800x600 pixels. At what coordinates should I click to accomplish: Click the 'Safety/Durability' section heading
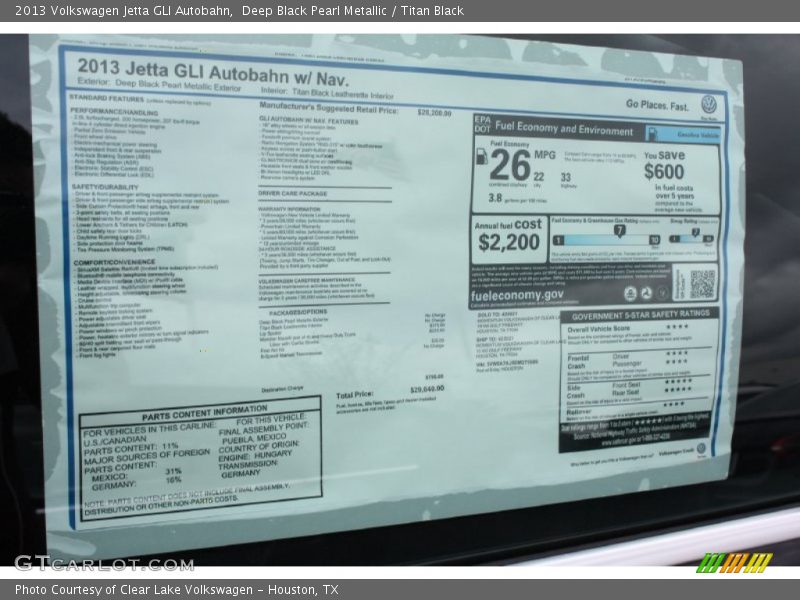pos(105,187)
